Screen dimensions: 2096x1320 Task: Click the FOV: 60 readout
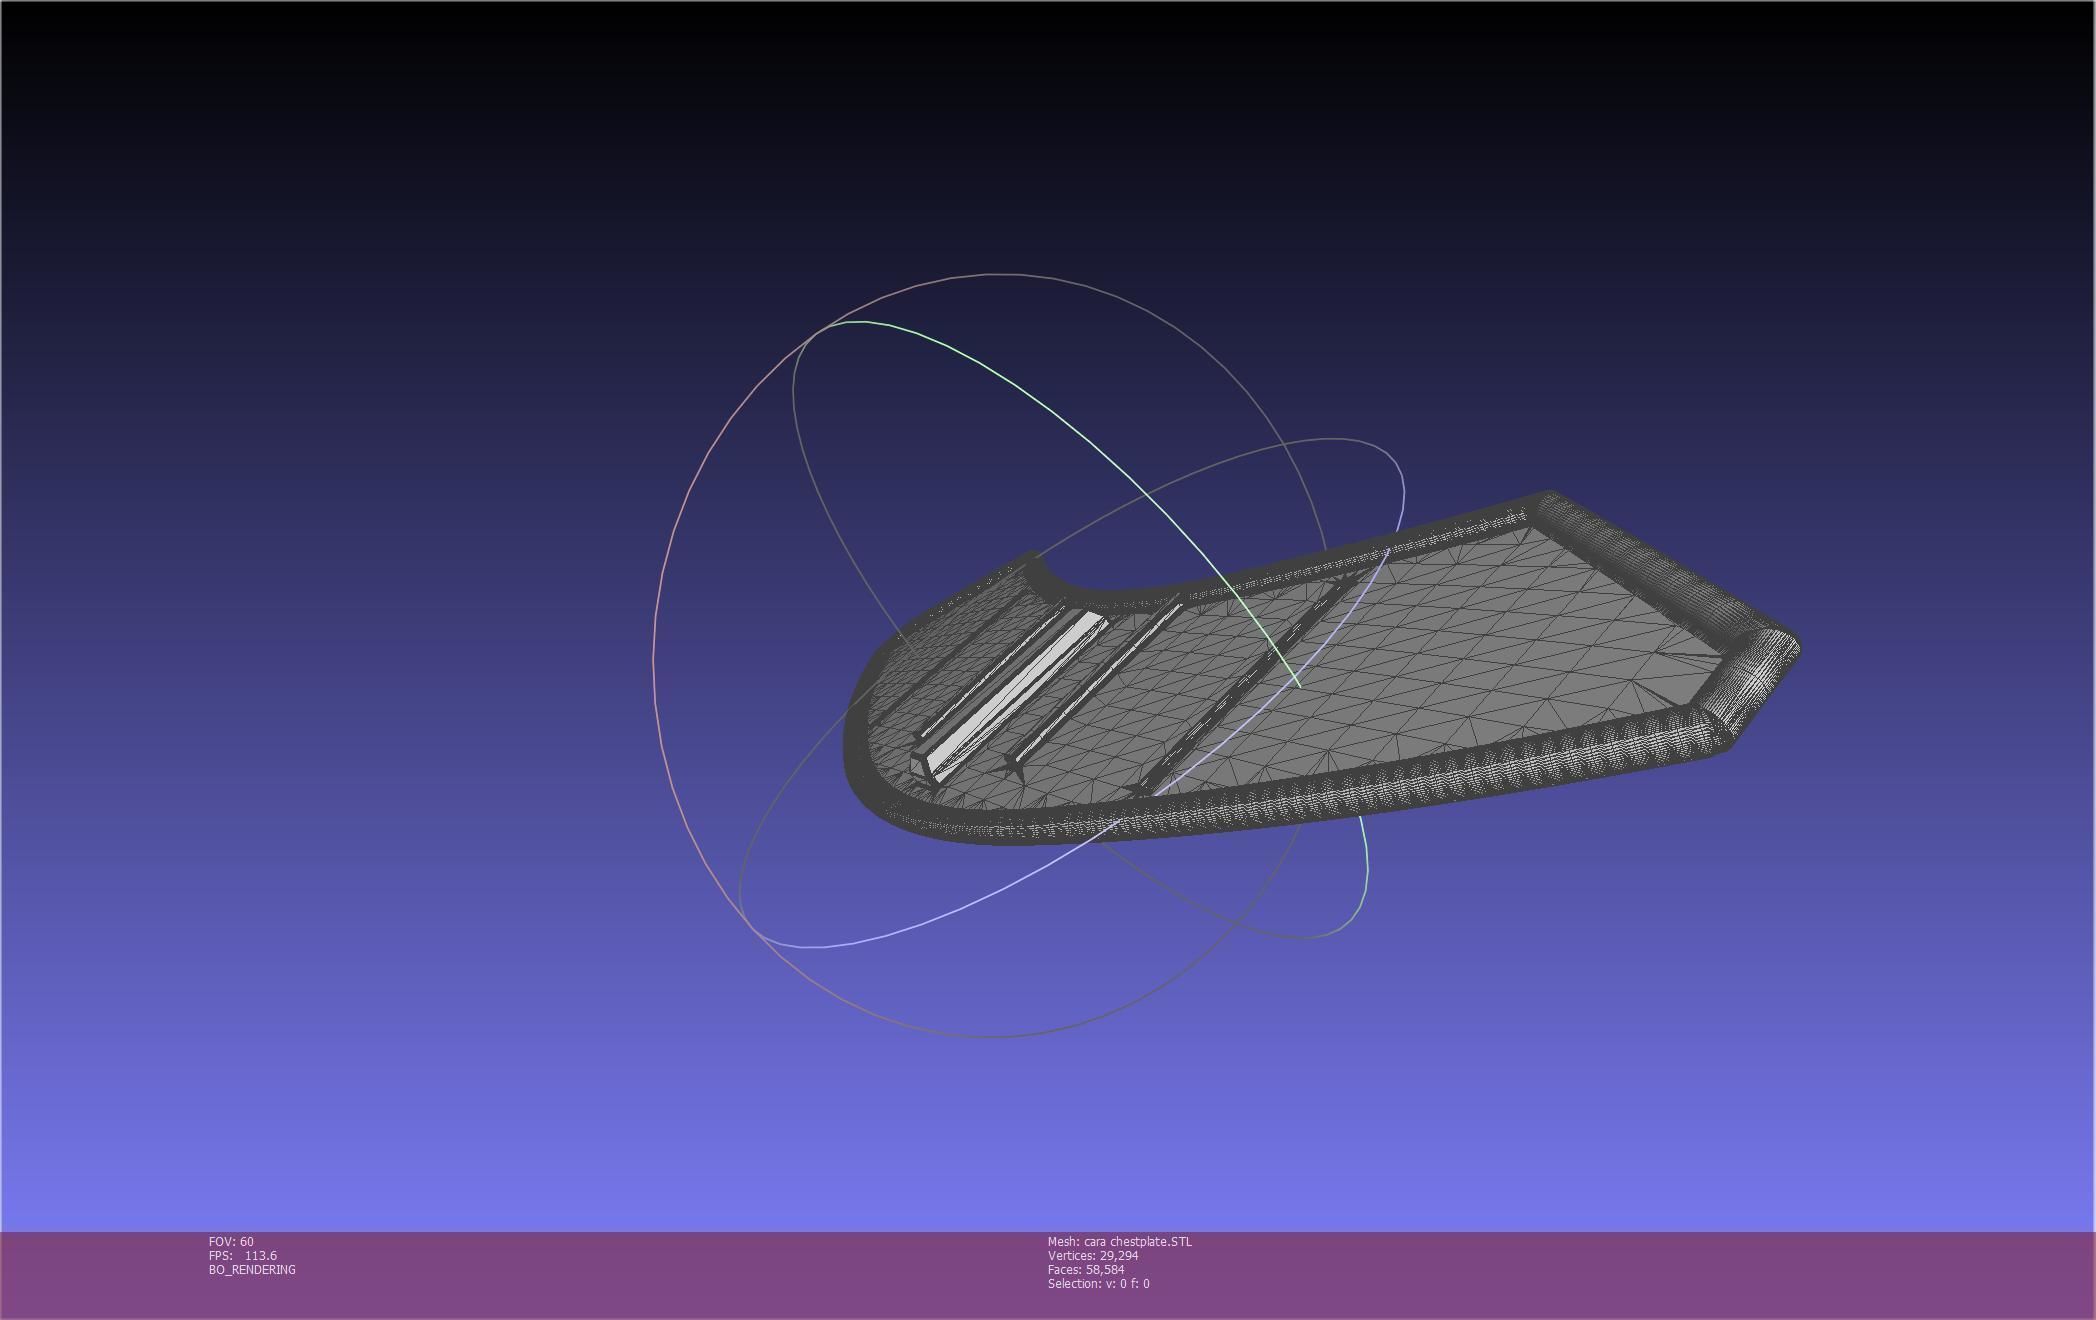(231, 1241)
